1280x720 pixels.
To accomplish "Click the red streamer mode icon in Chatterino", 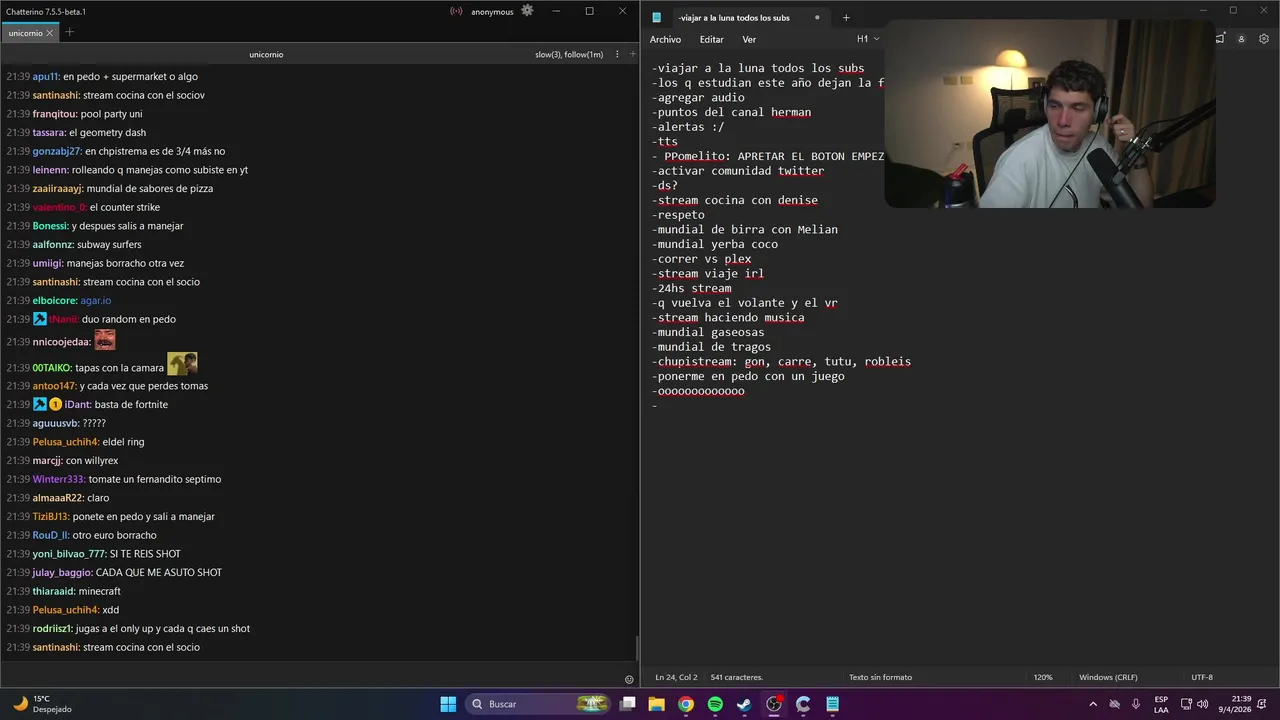I will tap(456, 12).
